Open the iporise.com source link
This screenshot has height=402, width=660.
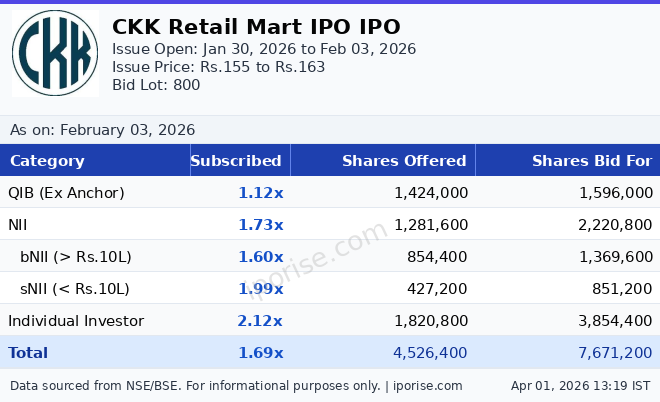click(426, 386)
